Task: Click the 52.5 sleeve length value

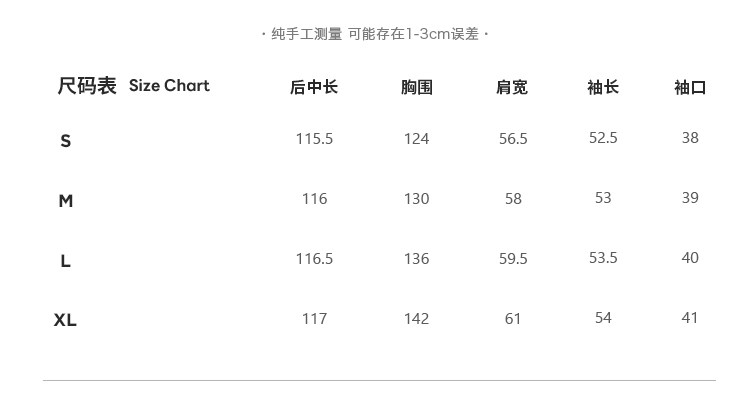Action: (x=603, y=138)
